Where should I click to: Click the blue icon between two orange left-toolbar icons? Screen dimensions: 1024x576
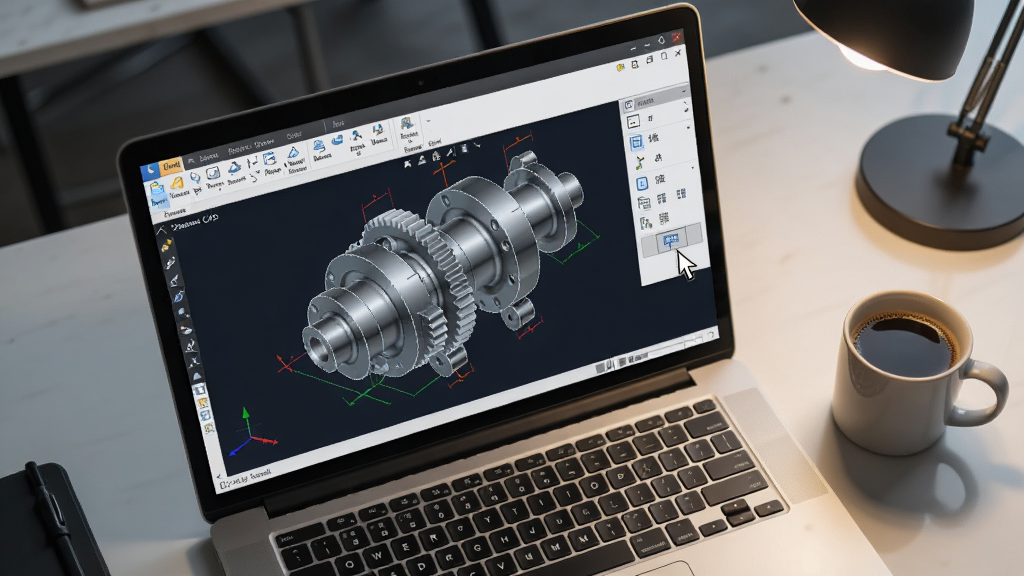point(206,415)
